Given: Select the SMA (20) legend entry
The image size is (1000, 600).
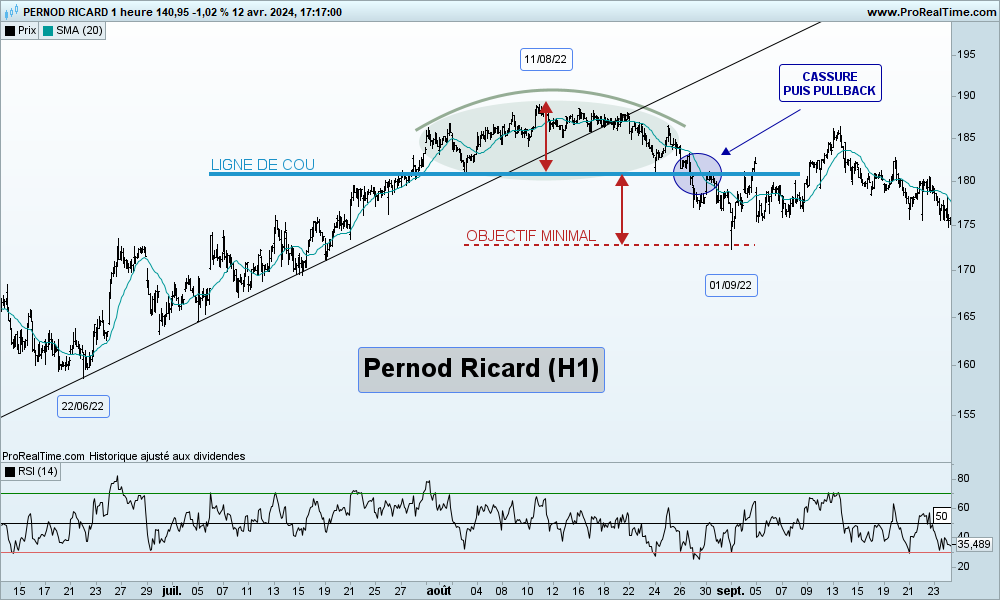Looking at the screenshot, I should point(73,31).
